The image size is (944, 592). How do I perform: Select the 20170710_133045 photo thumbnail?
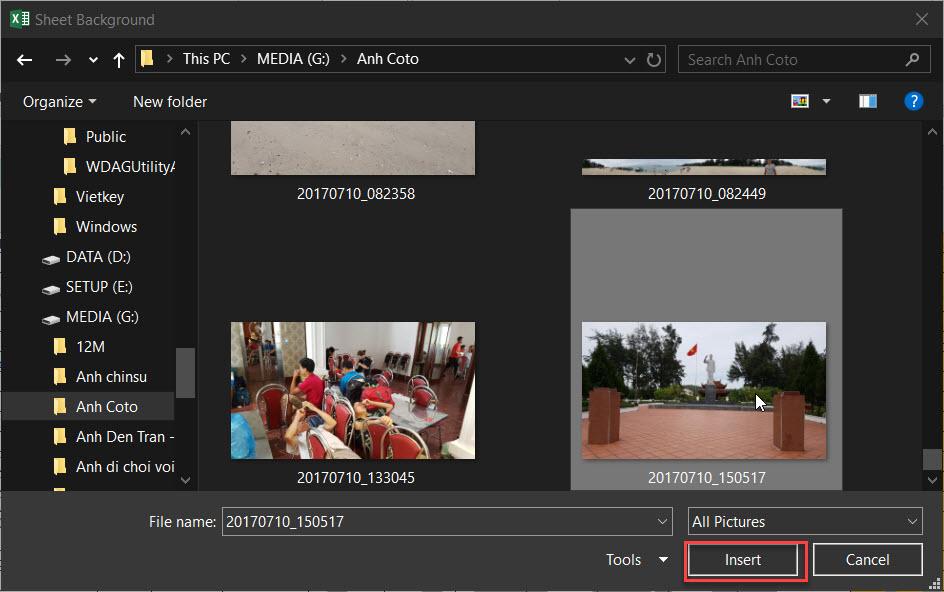352,390
